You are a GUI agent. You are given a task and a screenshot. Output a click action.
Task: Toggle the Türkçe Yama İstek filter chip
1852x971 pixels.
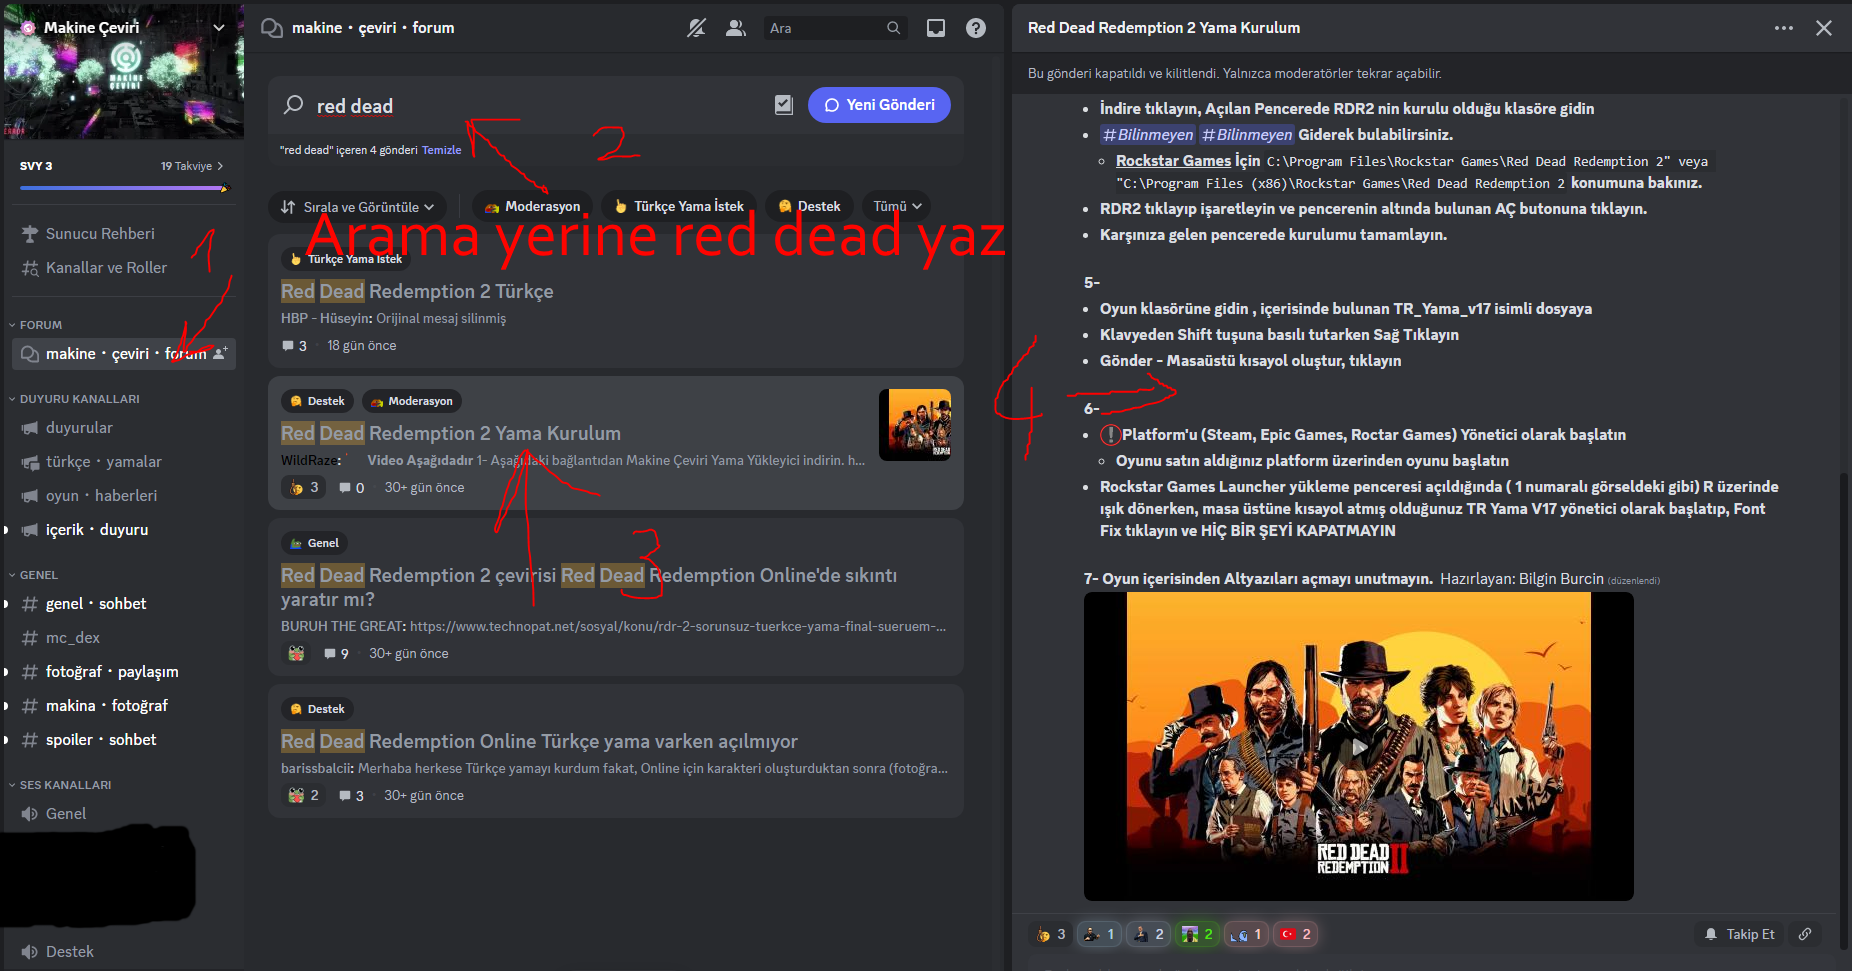coord(679,207)
